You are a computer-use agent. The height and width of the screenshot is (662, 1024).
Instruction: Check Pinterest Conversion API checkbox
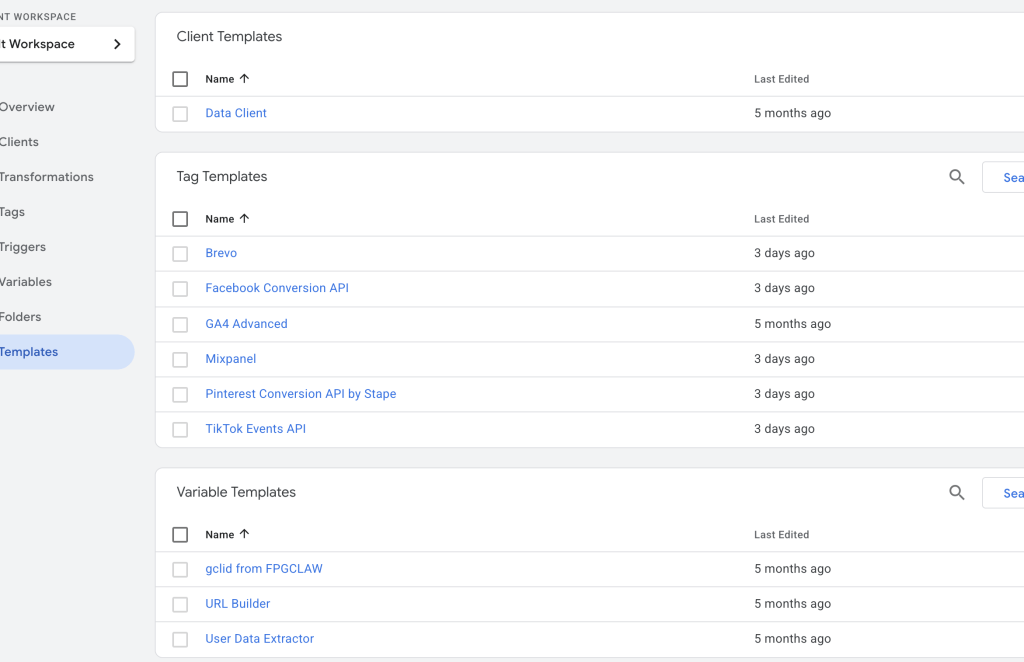(180, 394)
